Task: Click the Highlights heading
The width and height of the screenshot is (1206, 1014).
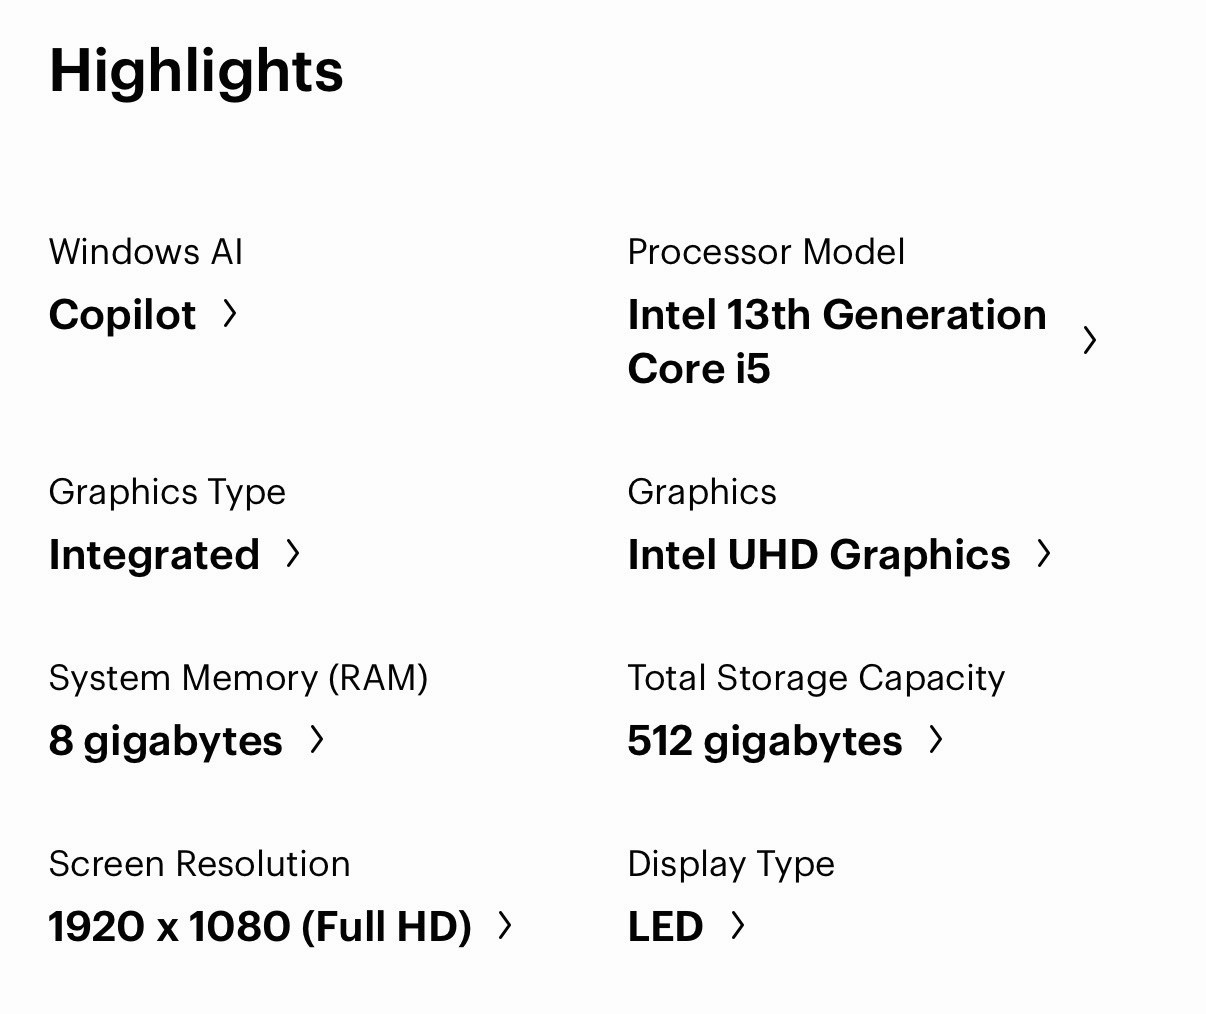Action: coord(196,72)
